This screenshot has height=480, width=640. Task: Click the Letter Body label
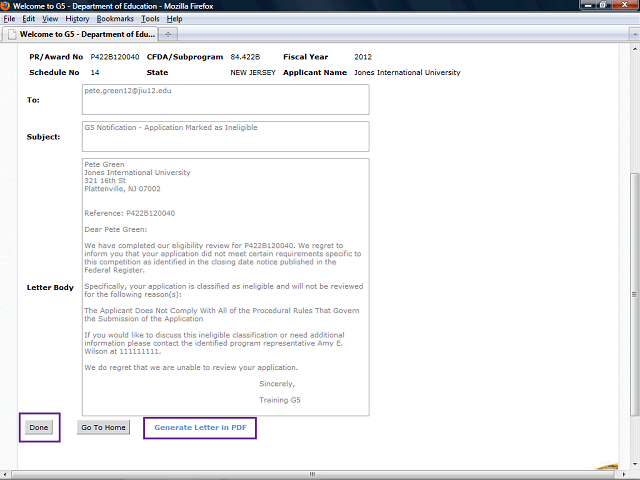click(50, 287)
